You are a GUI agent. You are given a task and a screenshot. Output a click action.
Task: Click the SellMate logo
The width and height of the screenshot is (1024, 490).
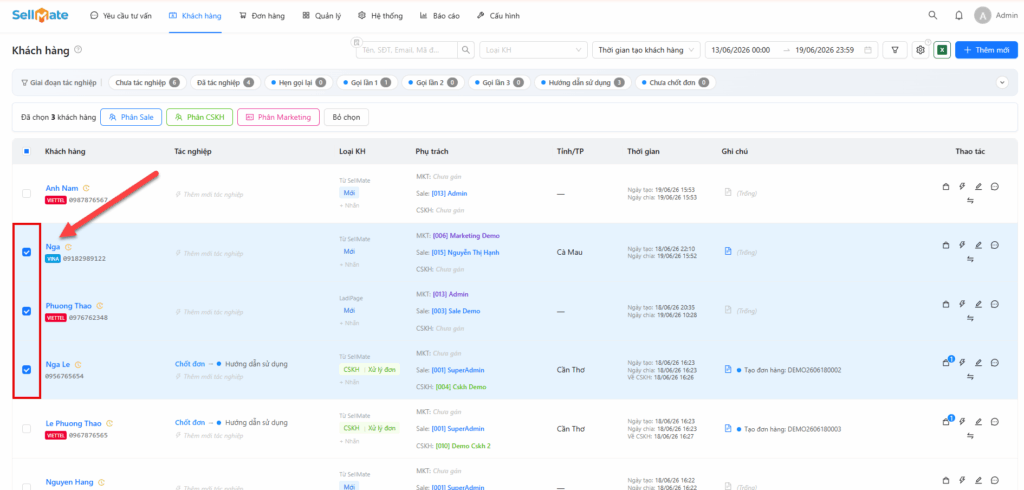click(x=40, y=15)
